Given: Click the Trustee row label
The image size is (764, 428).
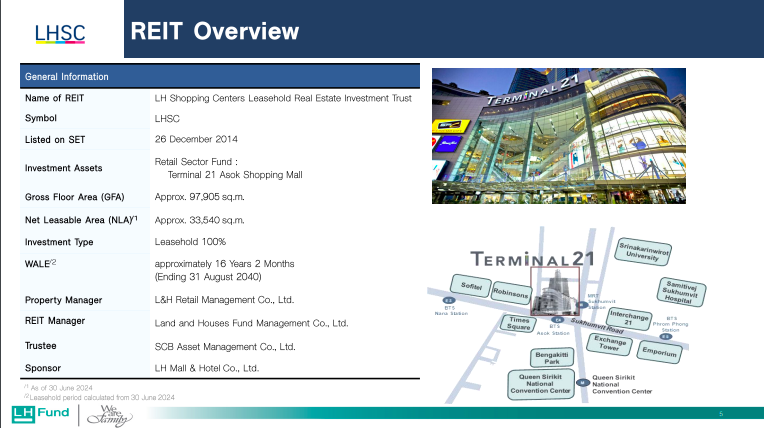Looking at the screenshot, I should [40, 346].
